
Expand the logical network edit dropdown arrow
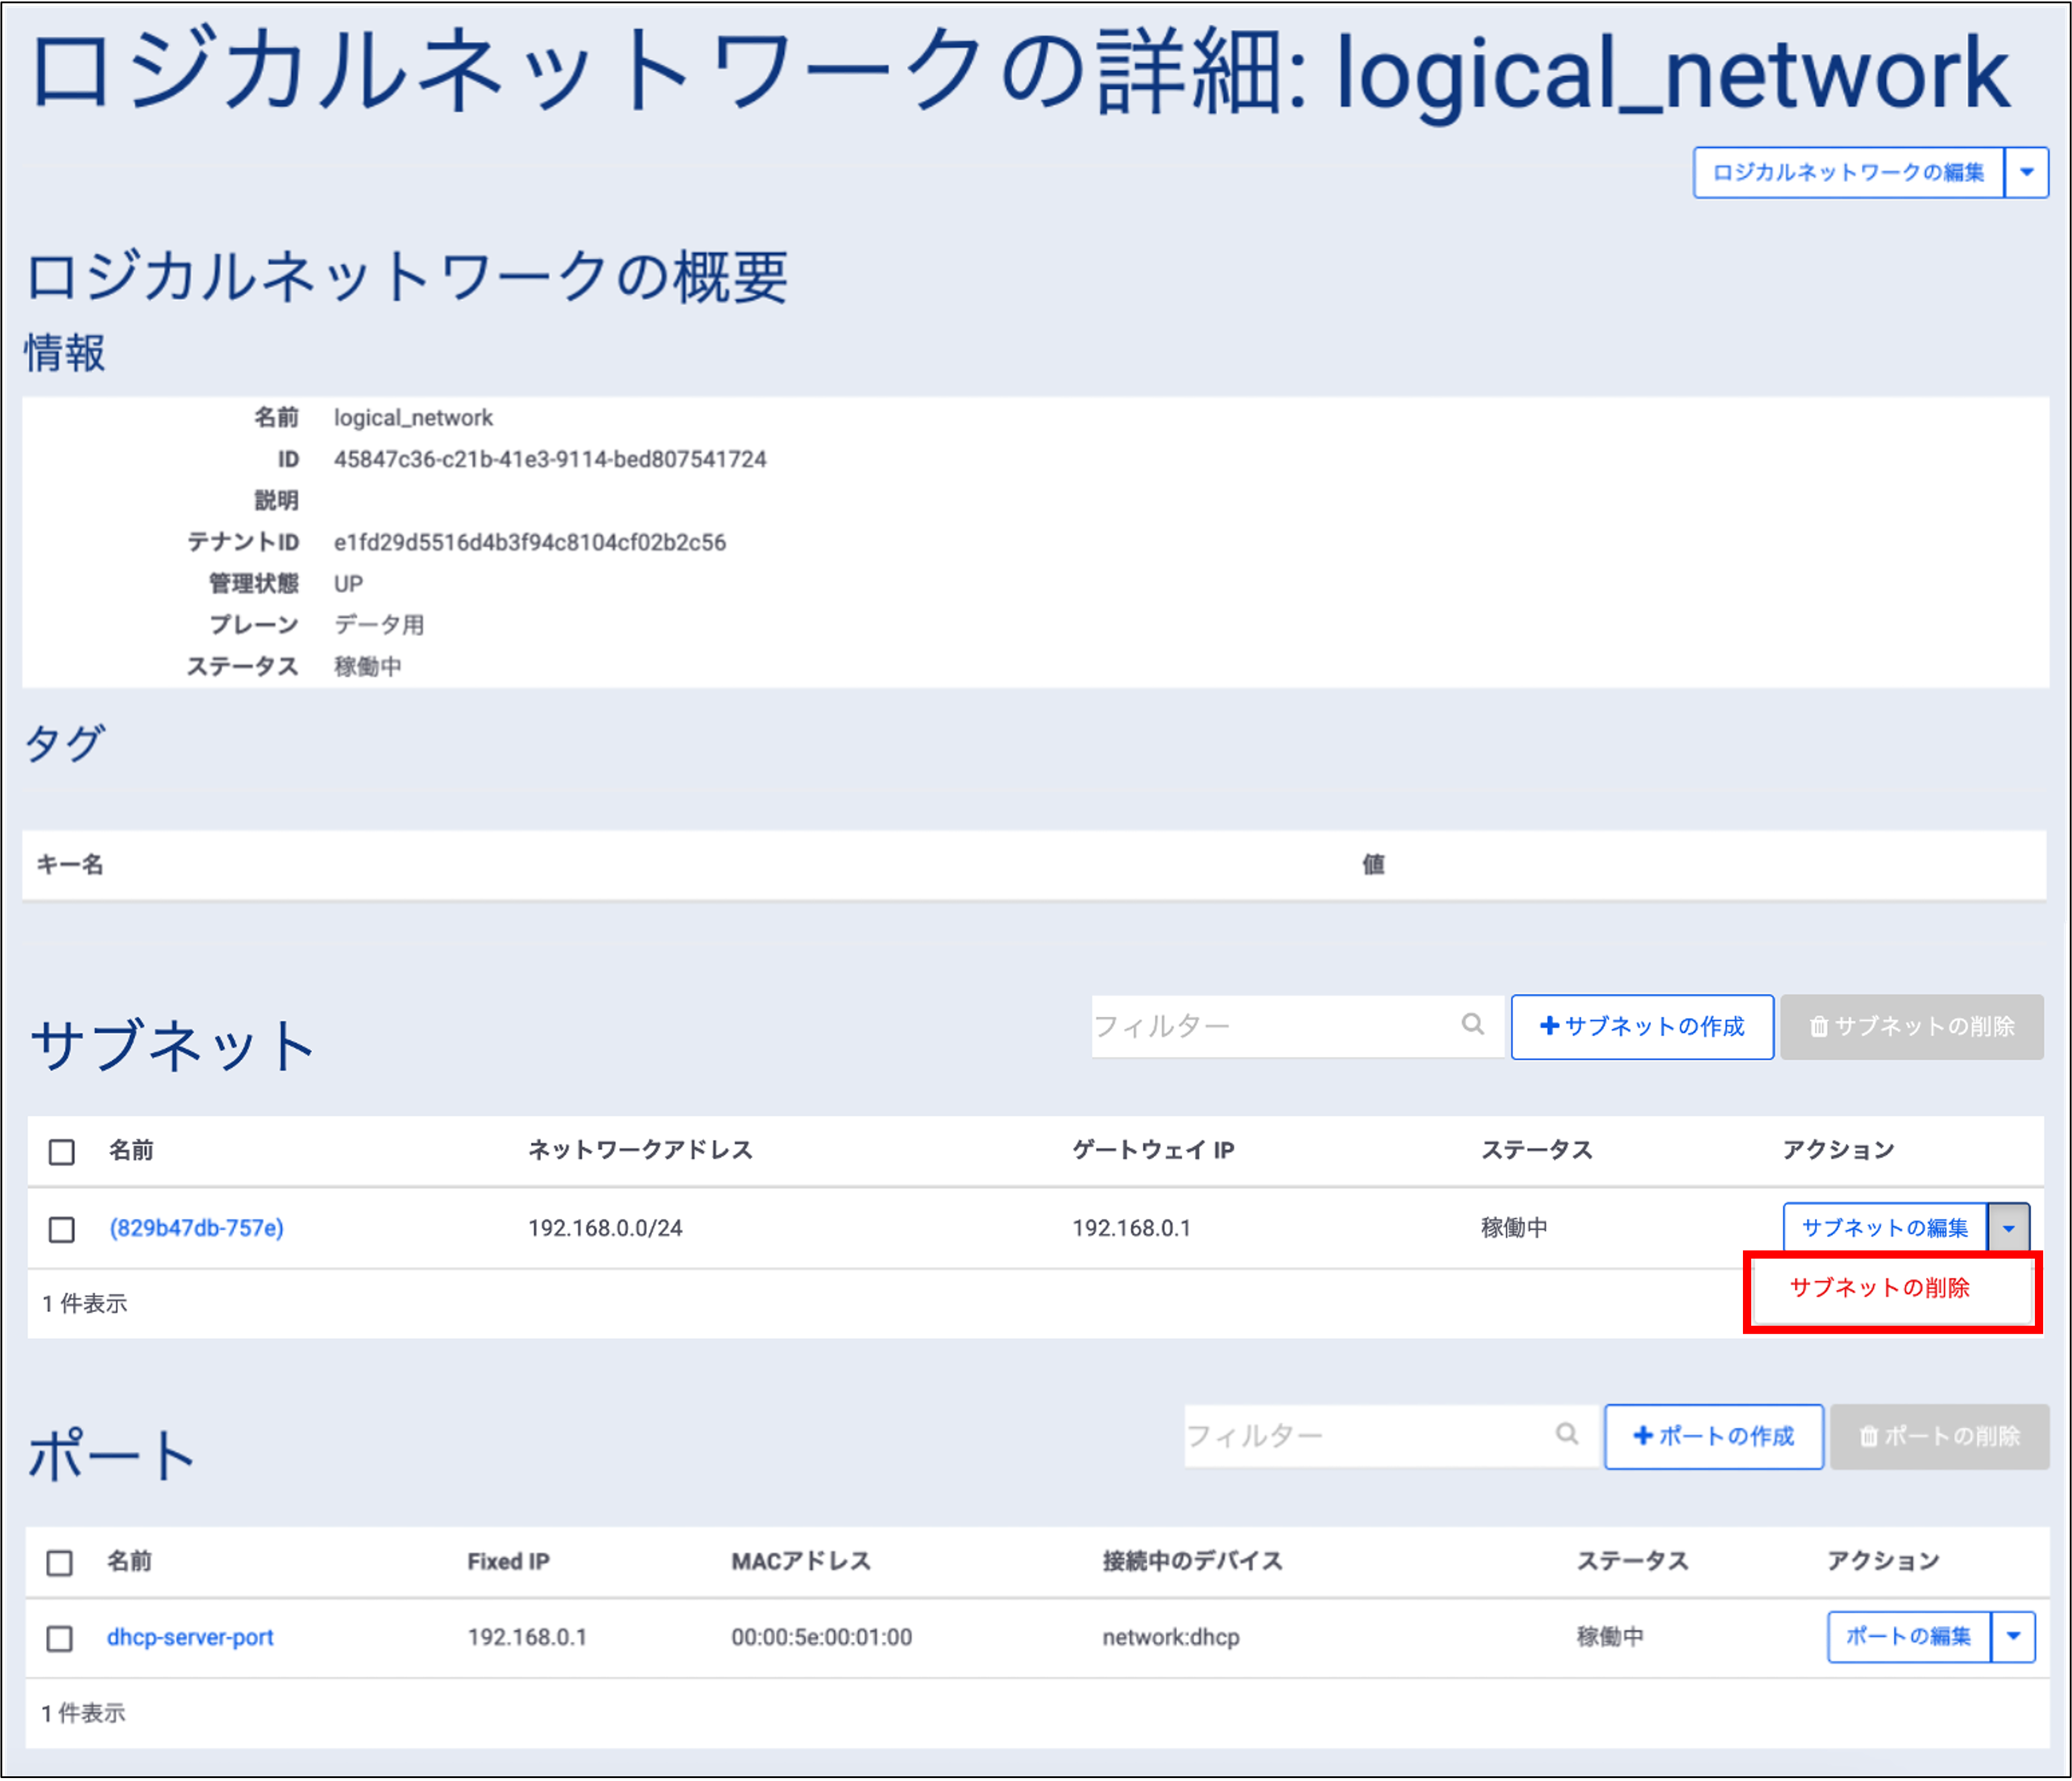point(2026,173)
